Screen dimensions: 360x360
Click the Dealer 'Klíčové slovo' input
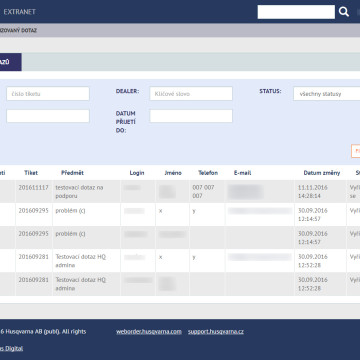[191, 94]
